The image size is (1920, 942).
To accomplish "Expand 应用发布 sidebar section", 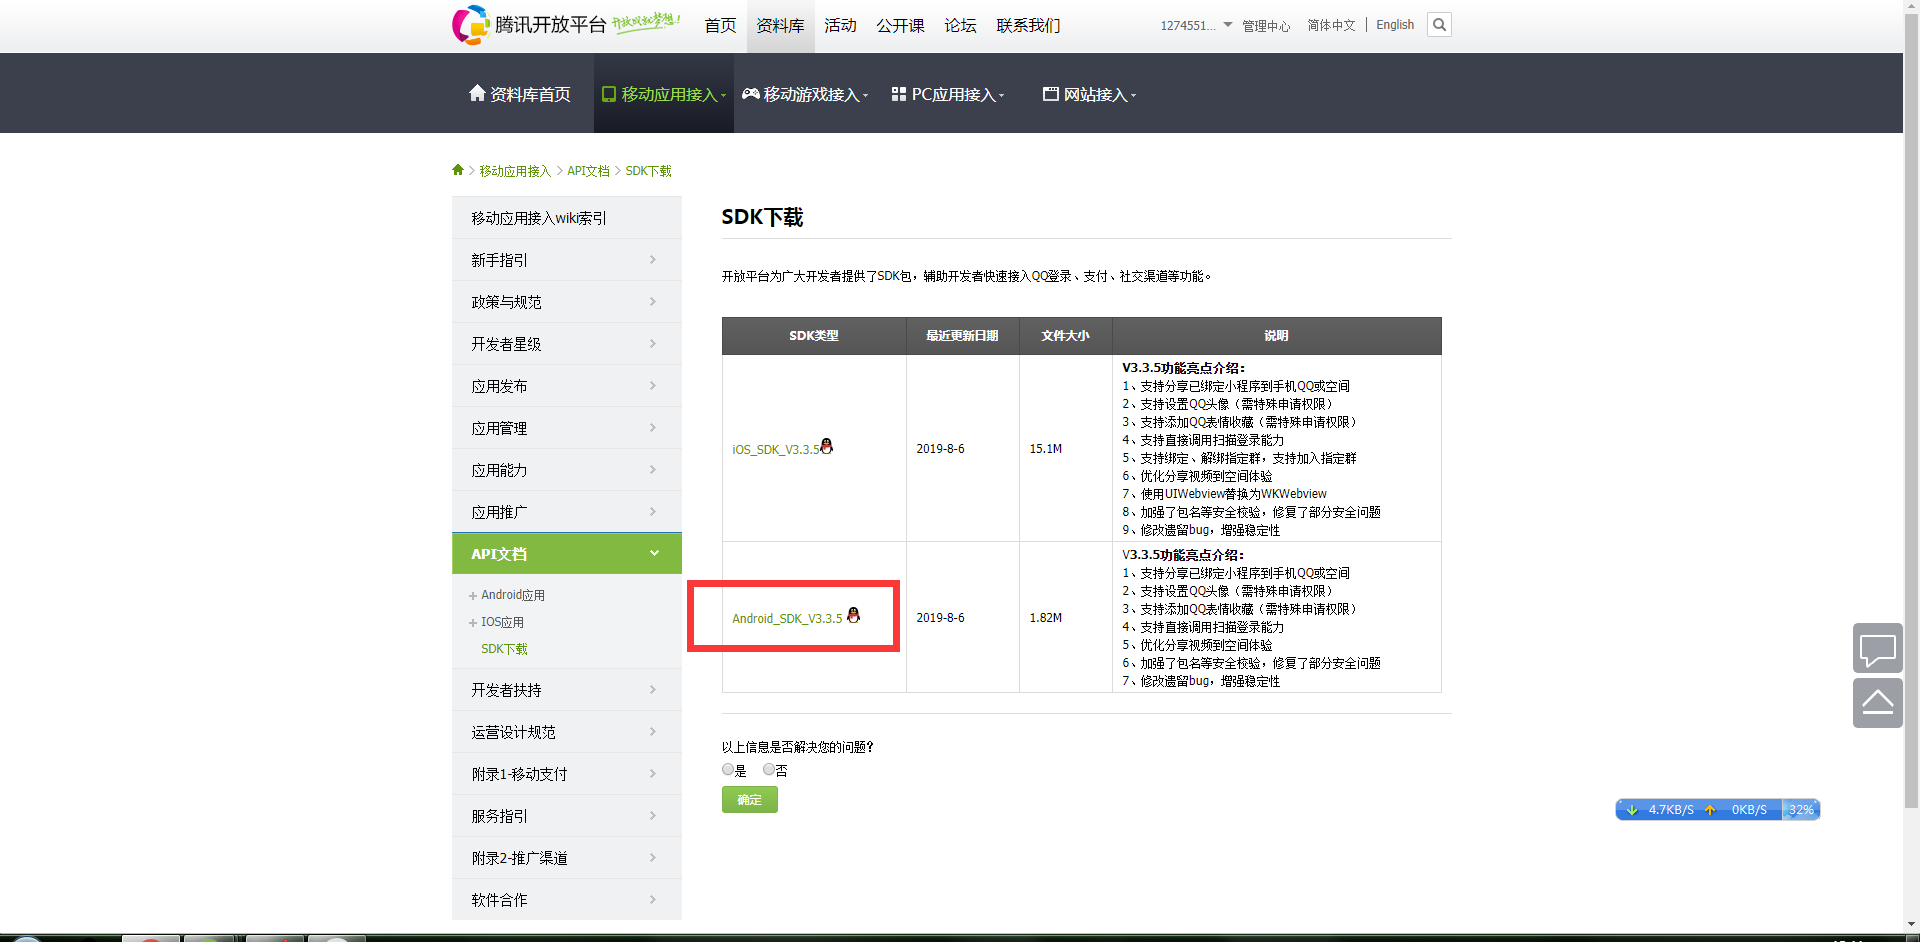I will tap(566, 386).
